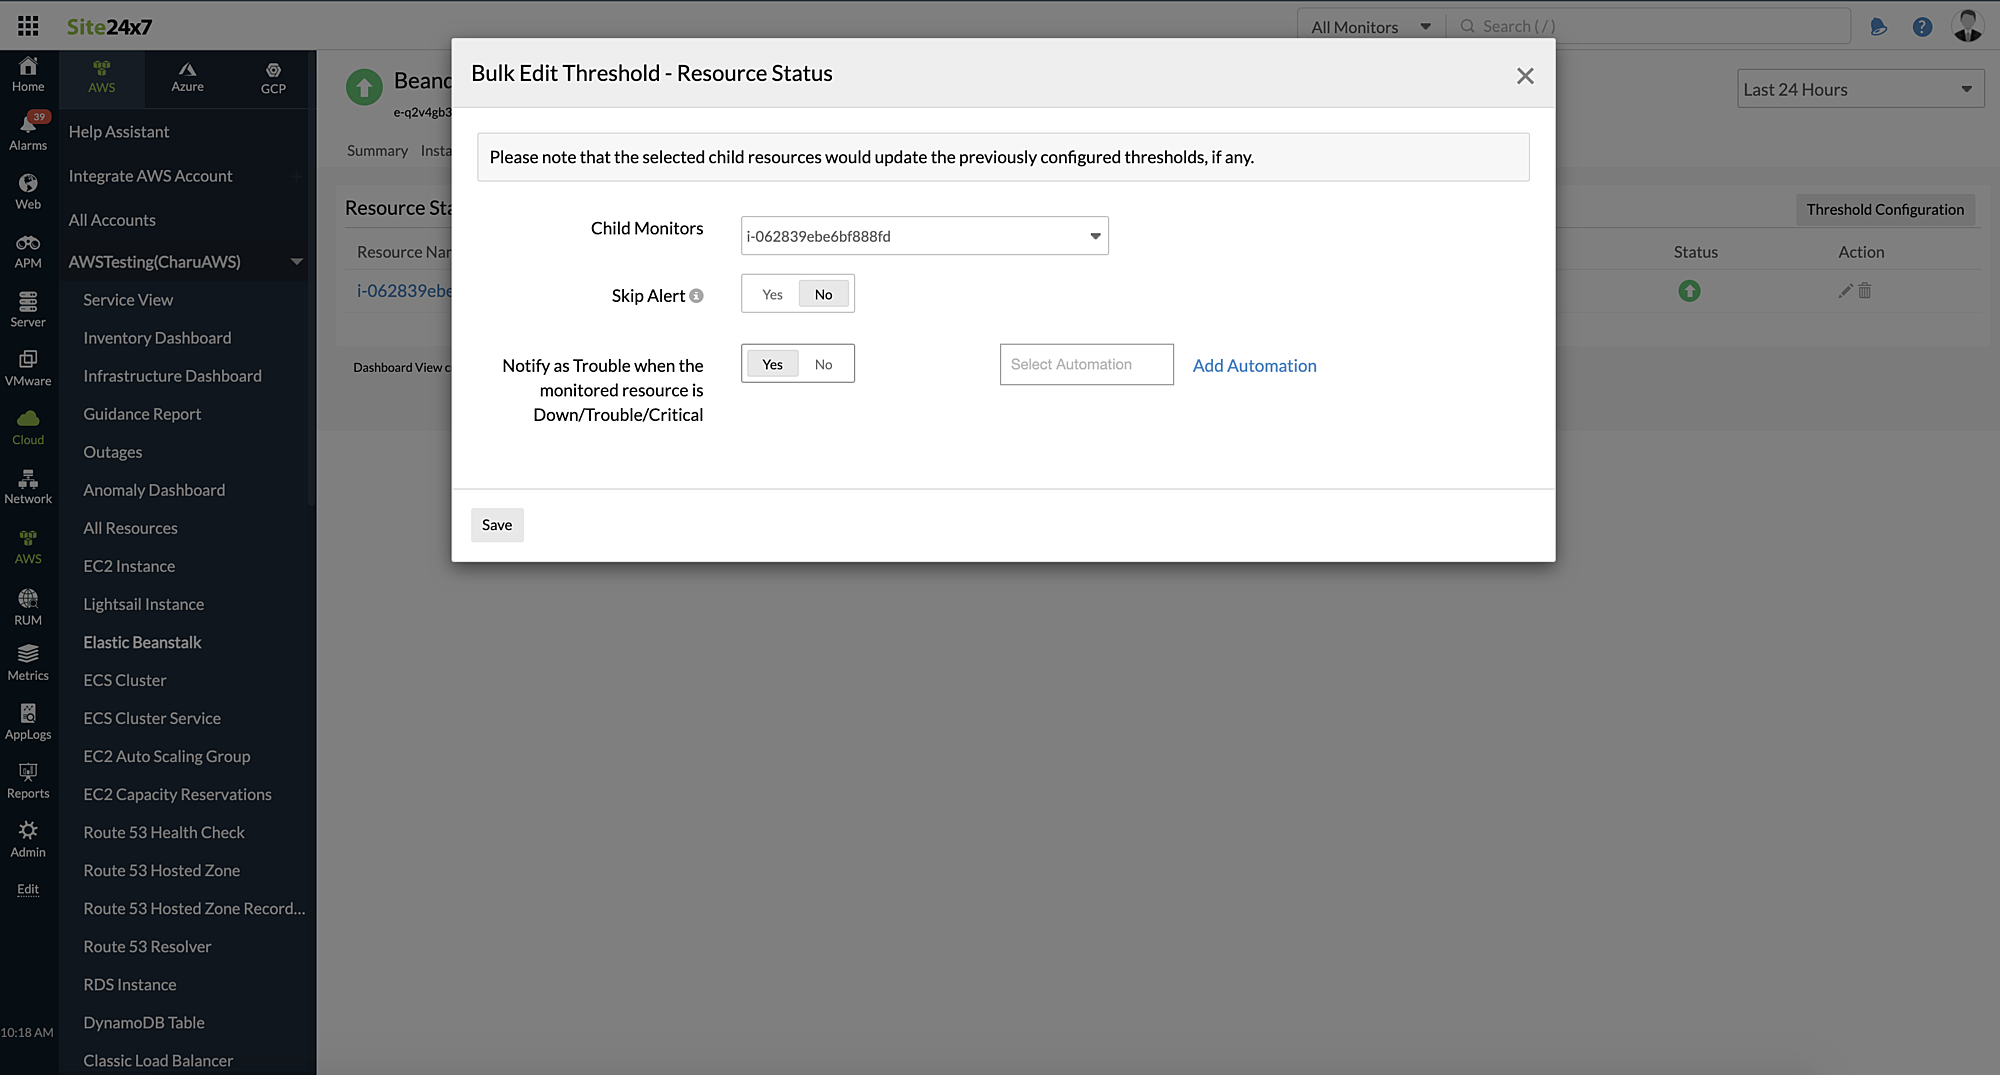Open the Child Monitors dropdown
This screenshot has height=1075, width=2000.
click(x=1094, y=235)
